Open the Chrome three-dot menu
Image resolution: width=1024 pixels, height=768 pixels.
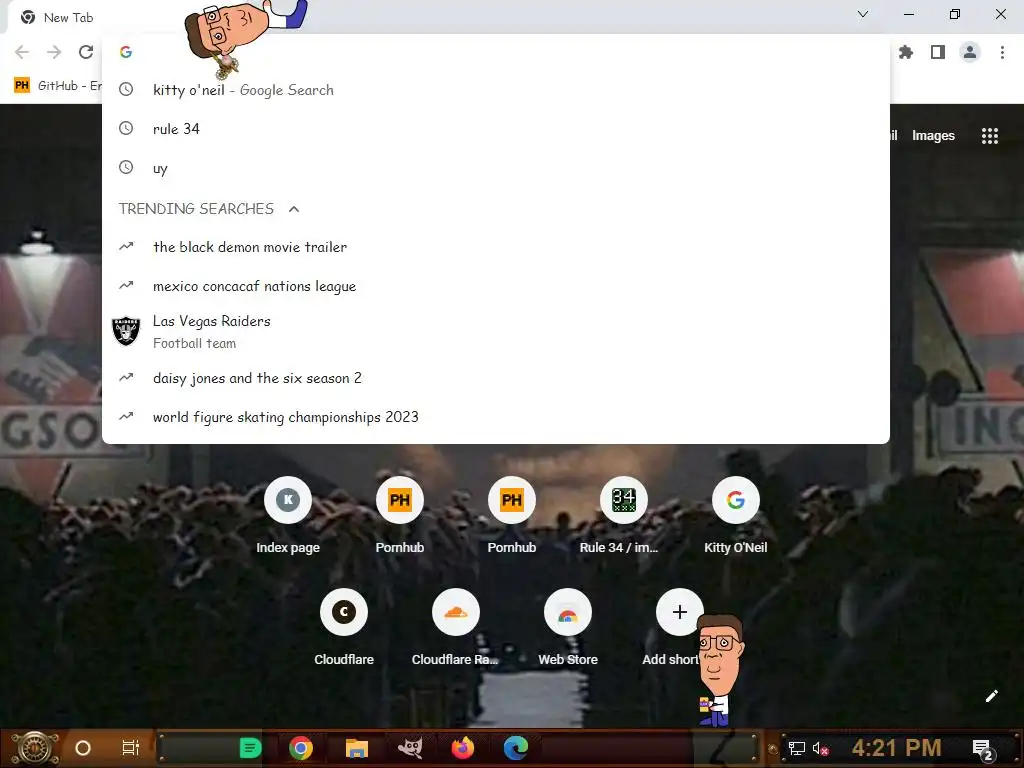coord(1002,52)
